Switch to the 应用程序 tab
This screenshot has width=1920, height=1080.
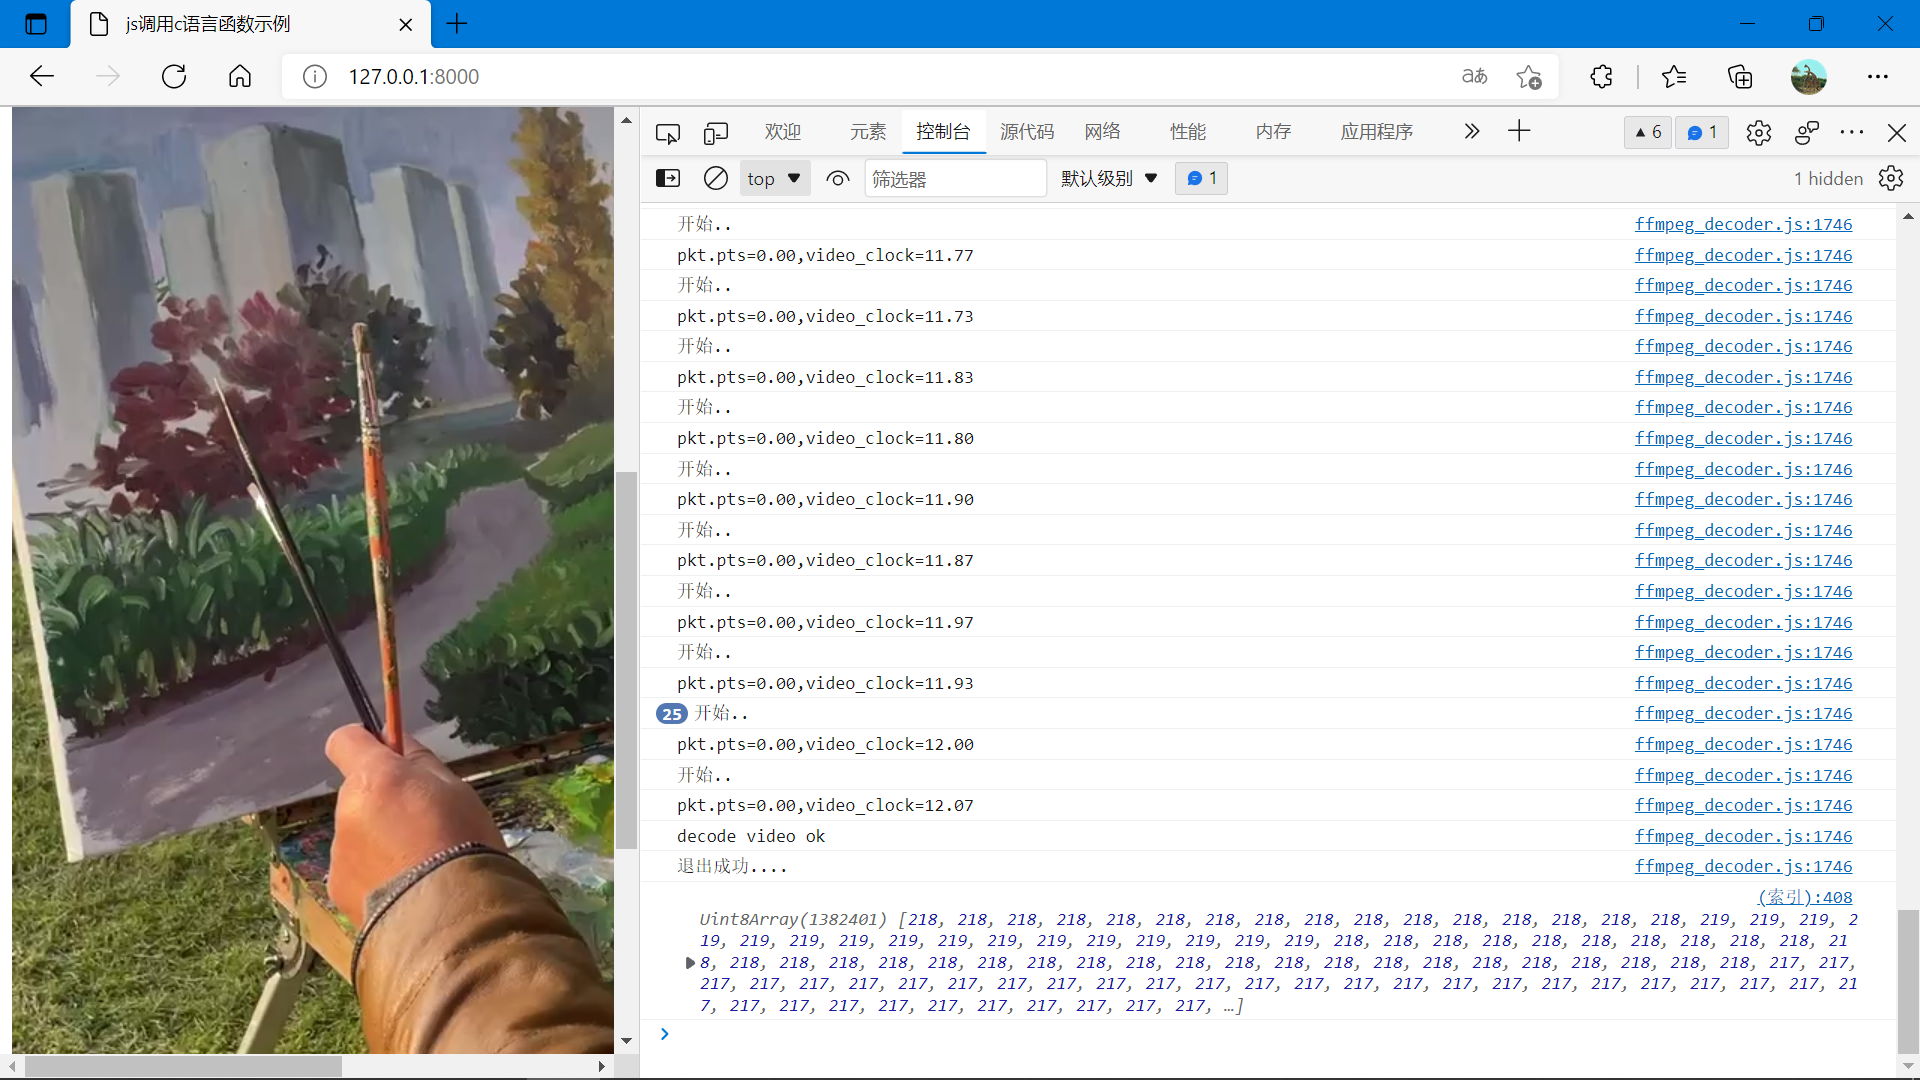click(x=1377, y=132)
